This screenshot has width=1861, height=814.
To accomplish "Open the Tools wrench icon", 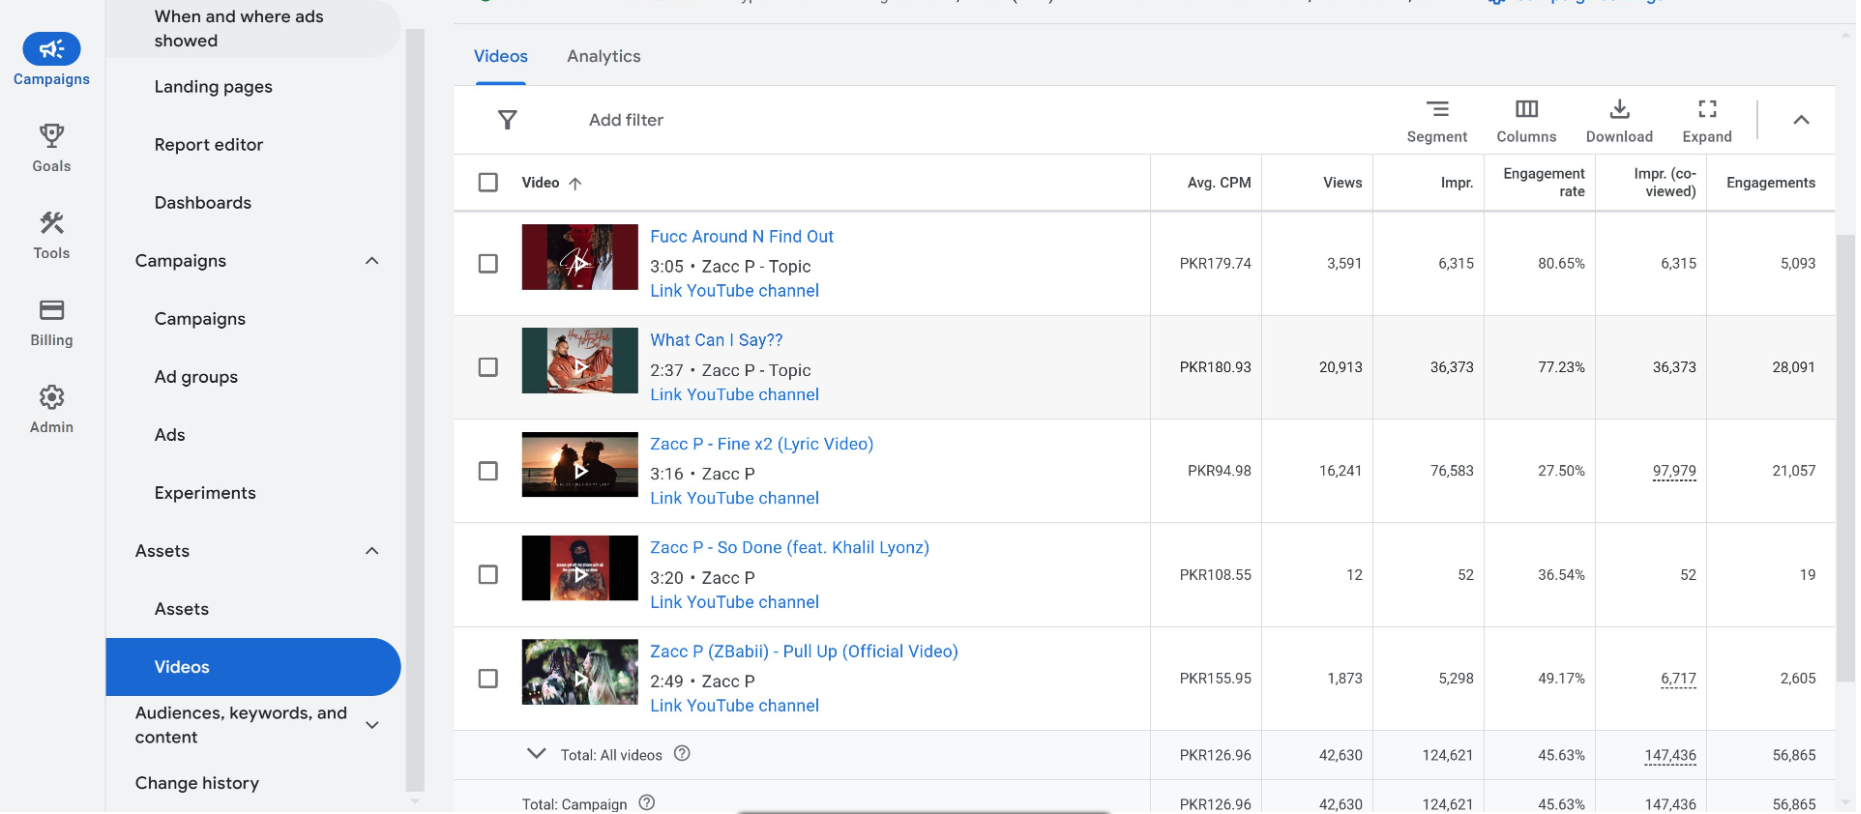I will point(51,223).
